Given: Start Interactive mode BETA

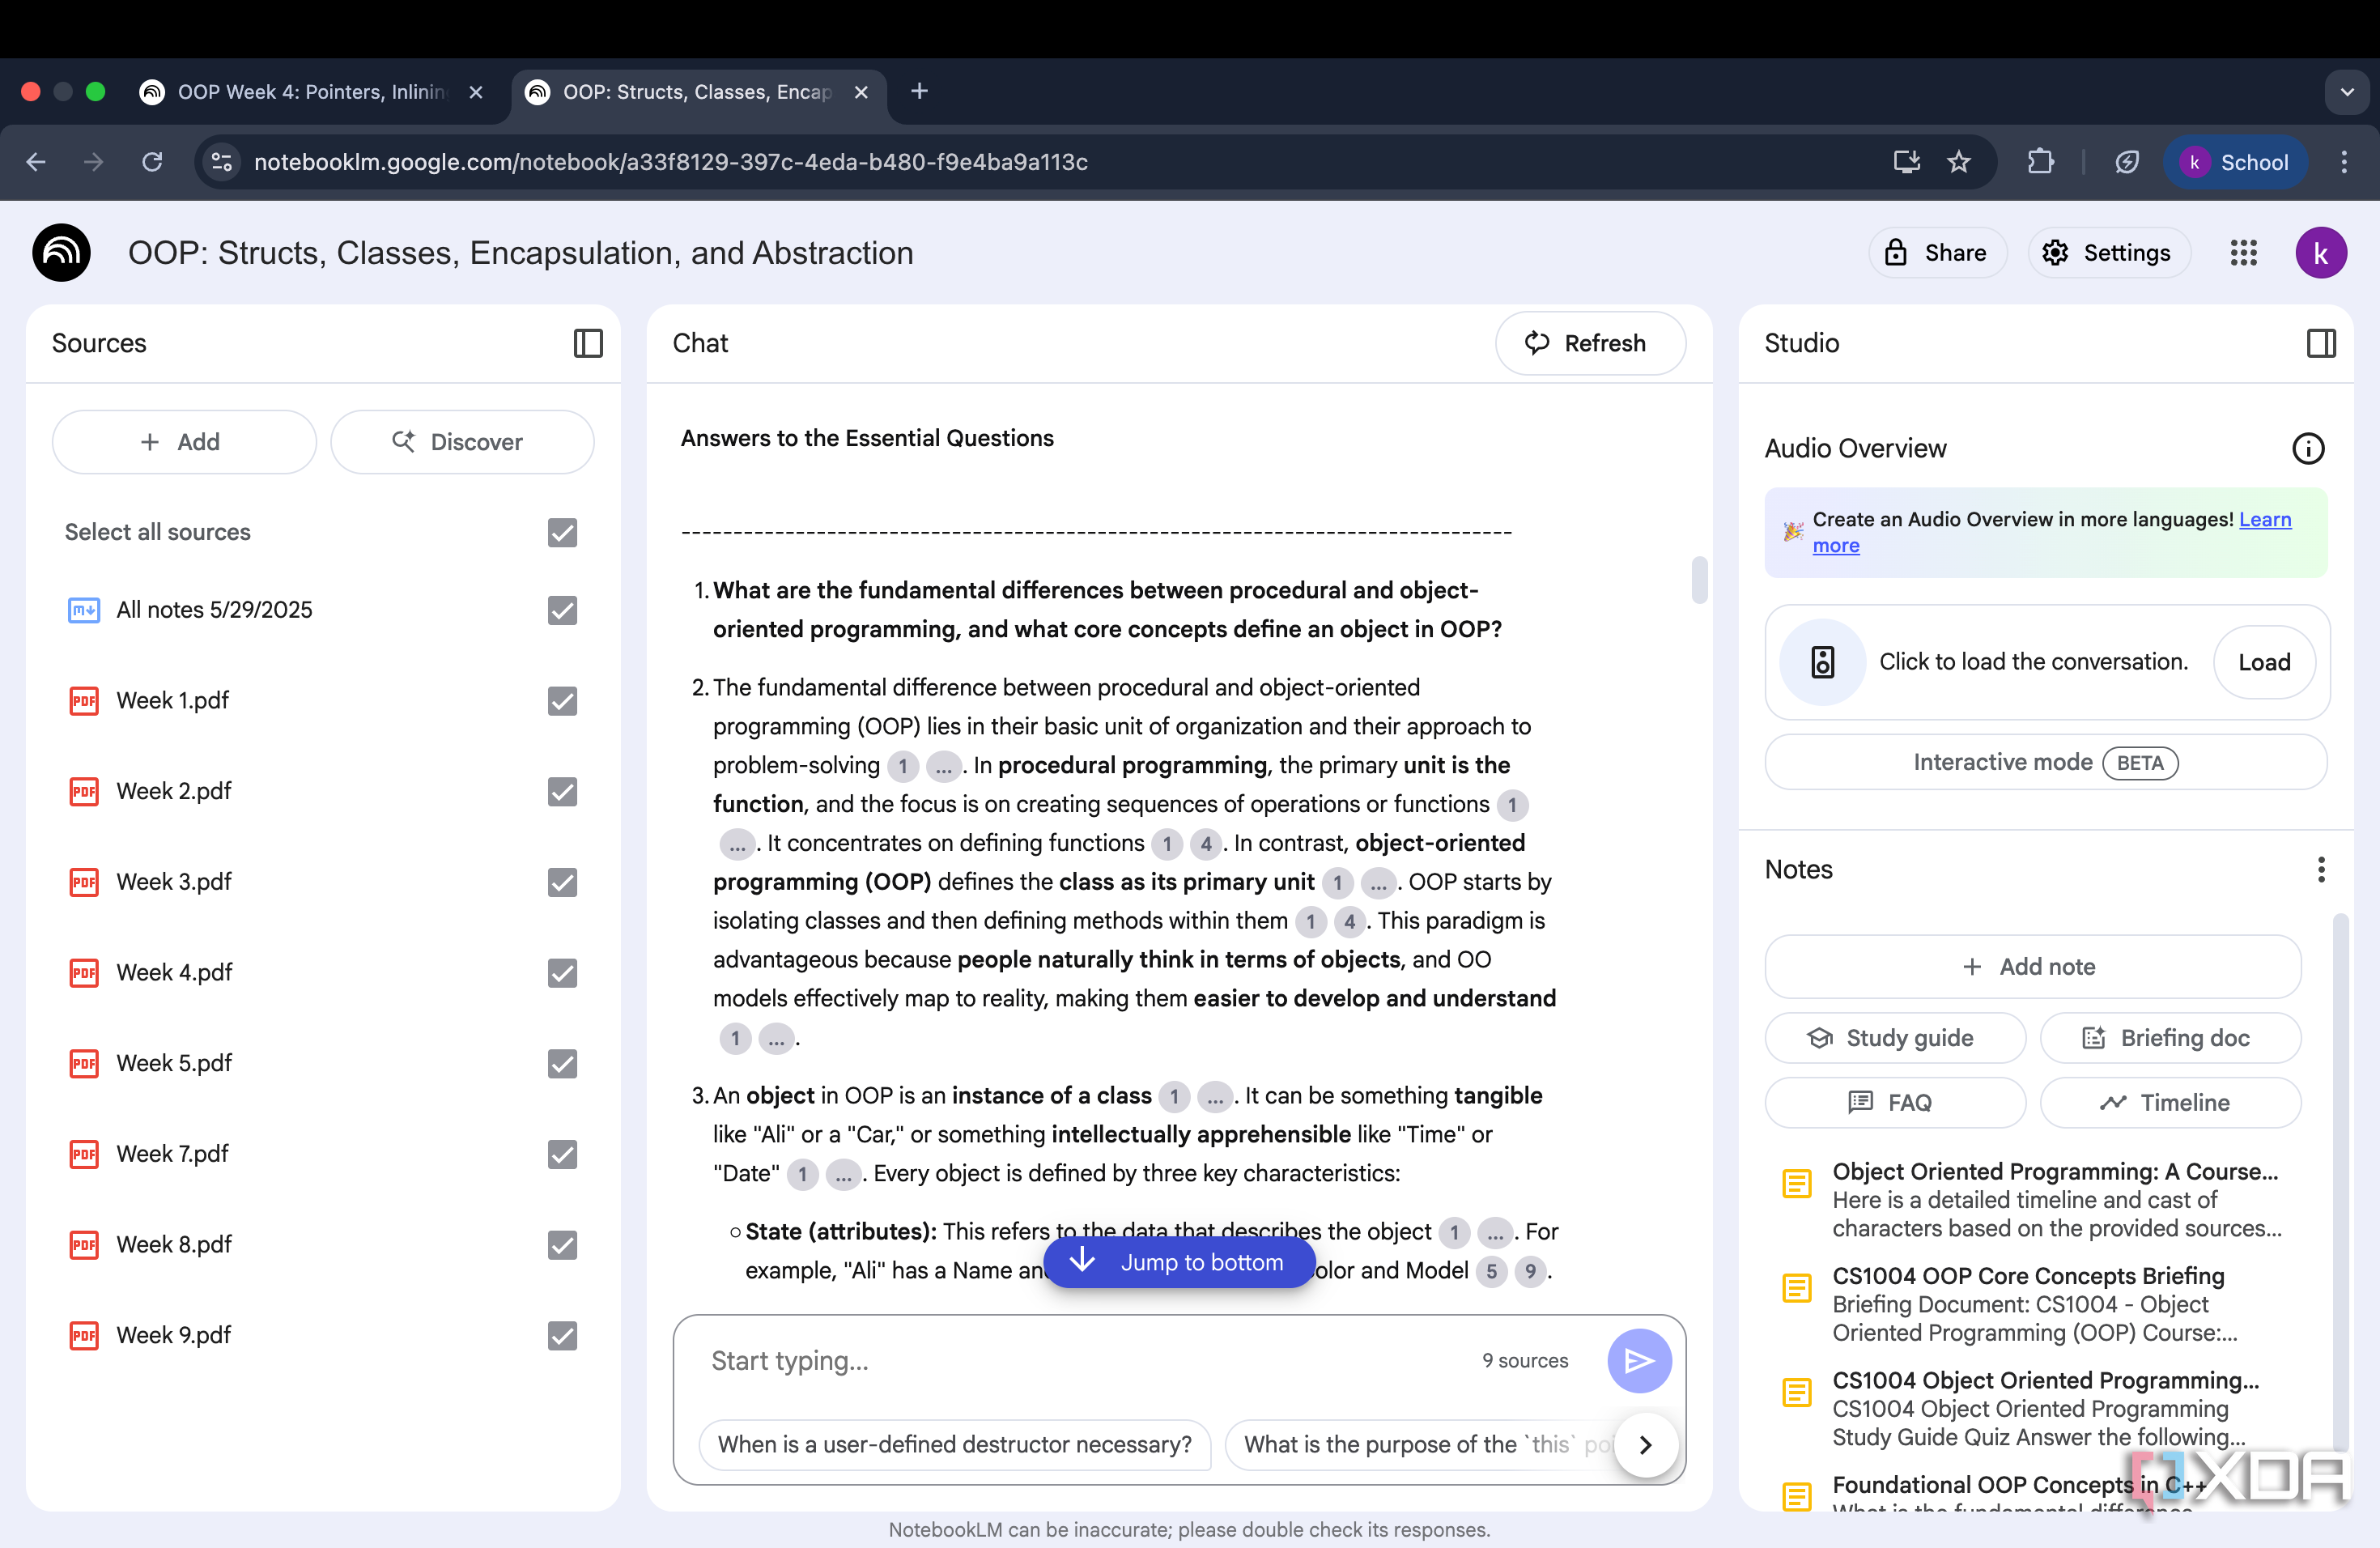Looking at the screenshot, I should [x=2045, y=762].
